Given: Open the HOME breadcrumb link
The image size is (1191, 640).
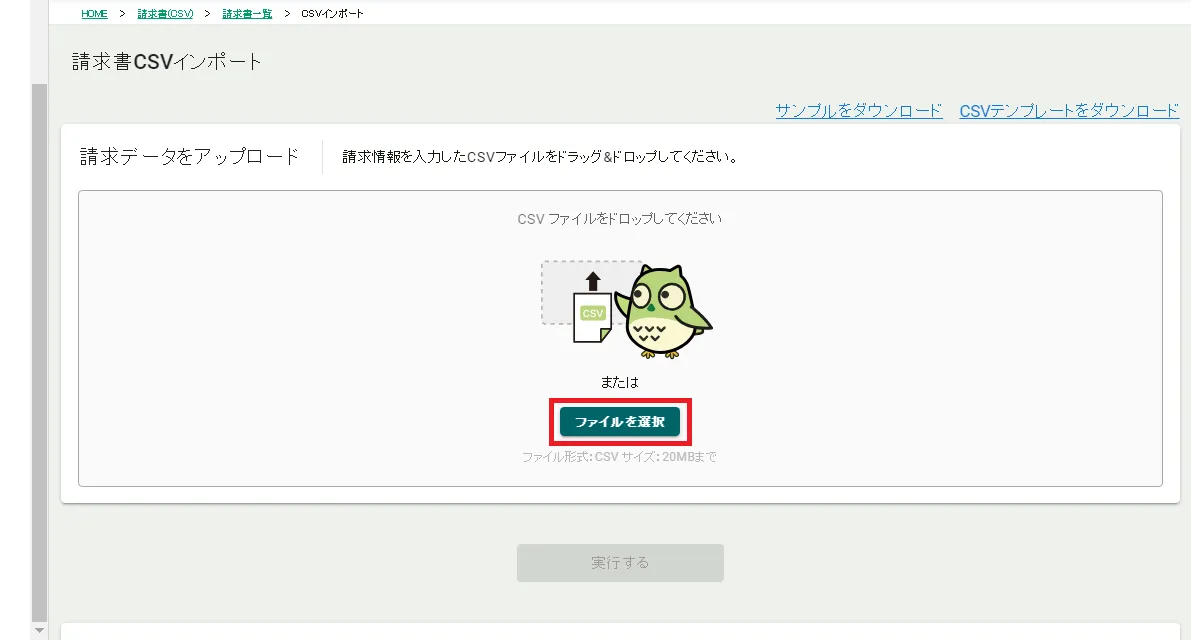Looking at the screenshot, I should tap(94, 14).
